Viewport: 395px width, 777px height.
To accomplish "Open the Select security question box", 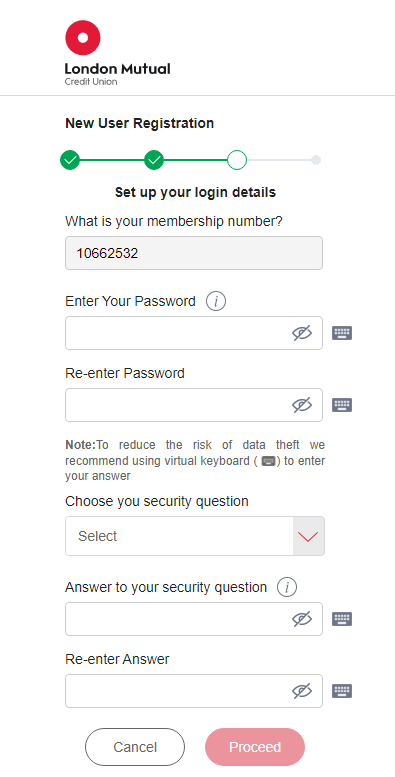I will click(195, 536).
